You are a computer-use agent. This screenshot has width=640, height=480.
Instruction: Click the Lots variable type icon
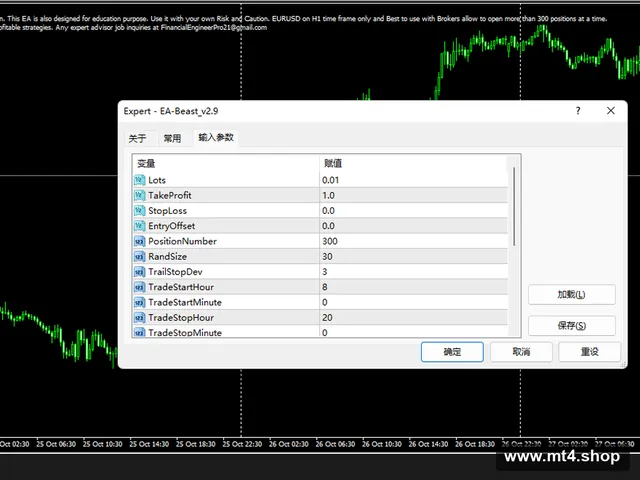tap(140, 180)
